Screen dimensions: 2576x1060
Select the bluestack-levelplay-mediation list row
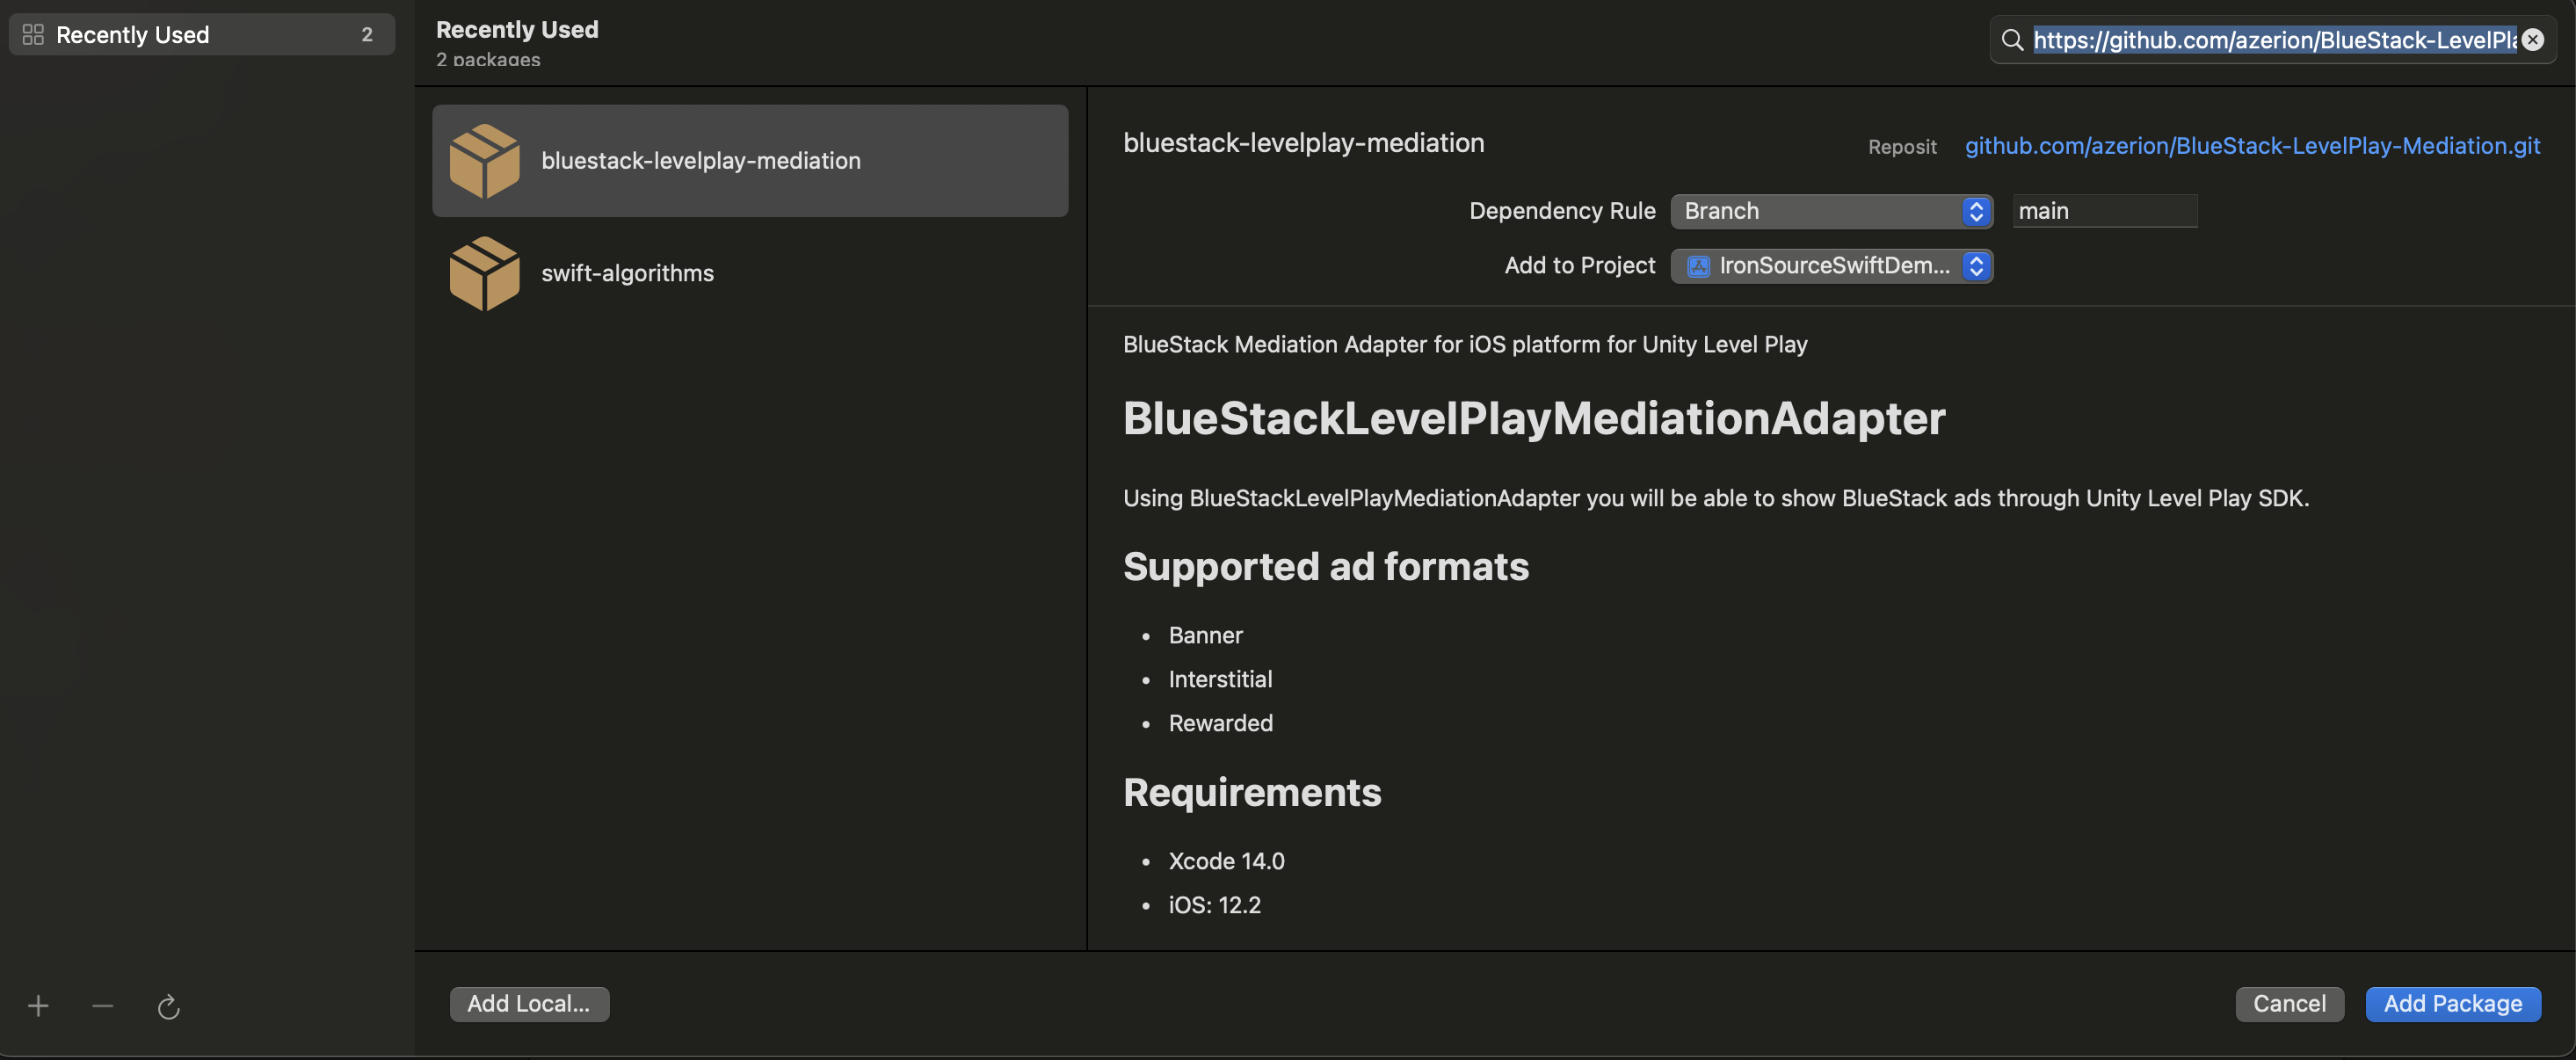tap(750, 161)
